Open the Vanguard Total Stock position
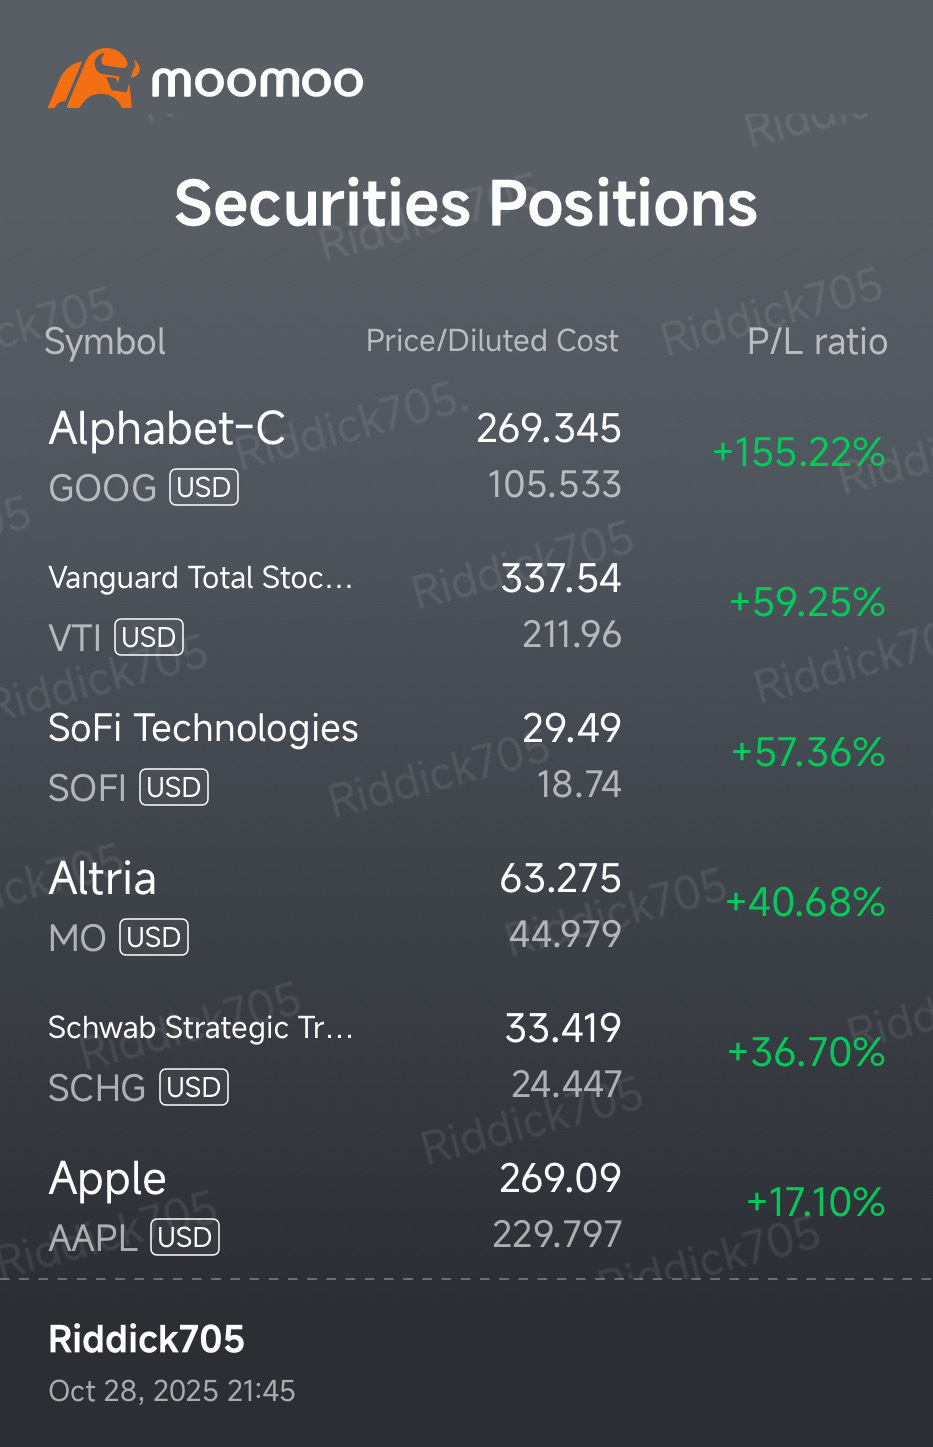The image size is (933, 1447). [466, 605]
